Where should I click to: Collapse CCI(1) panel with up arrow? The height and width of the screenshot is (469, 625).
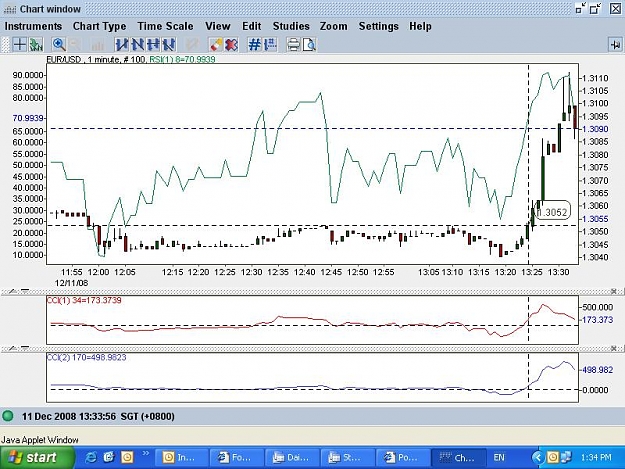coord(13,291)
